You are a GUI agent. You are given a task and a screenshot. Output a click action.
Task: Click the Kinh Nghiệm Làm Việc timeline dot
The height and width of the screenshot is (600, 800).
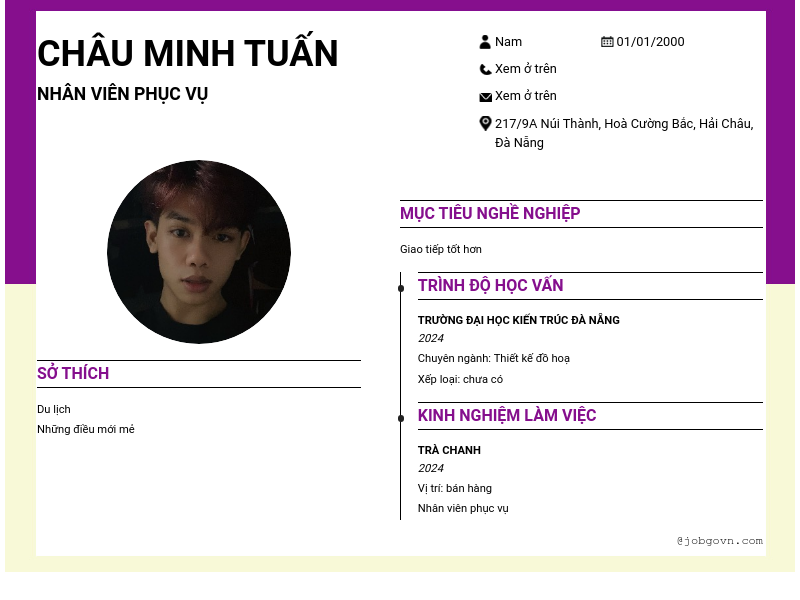[401, 418]
